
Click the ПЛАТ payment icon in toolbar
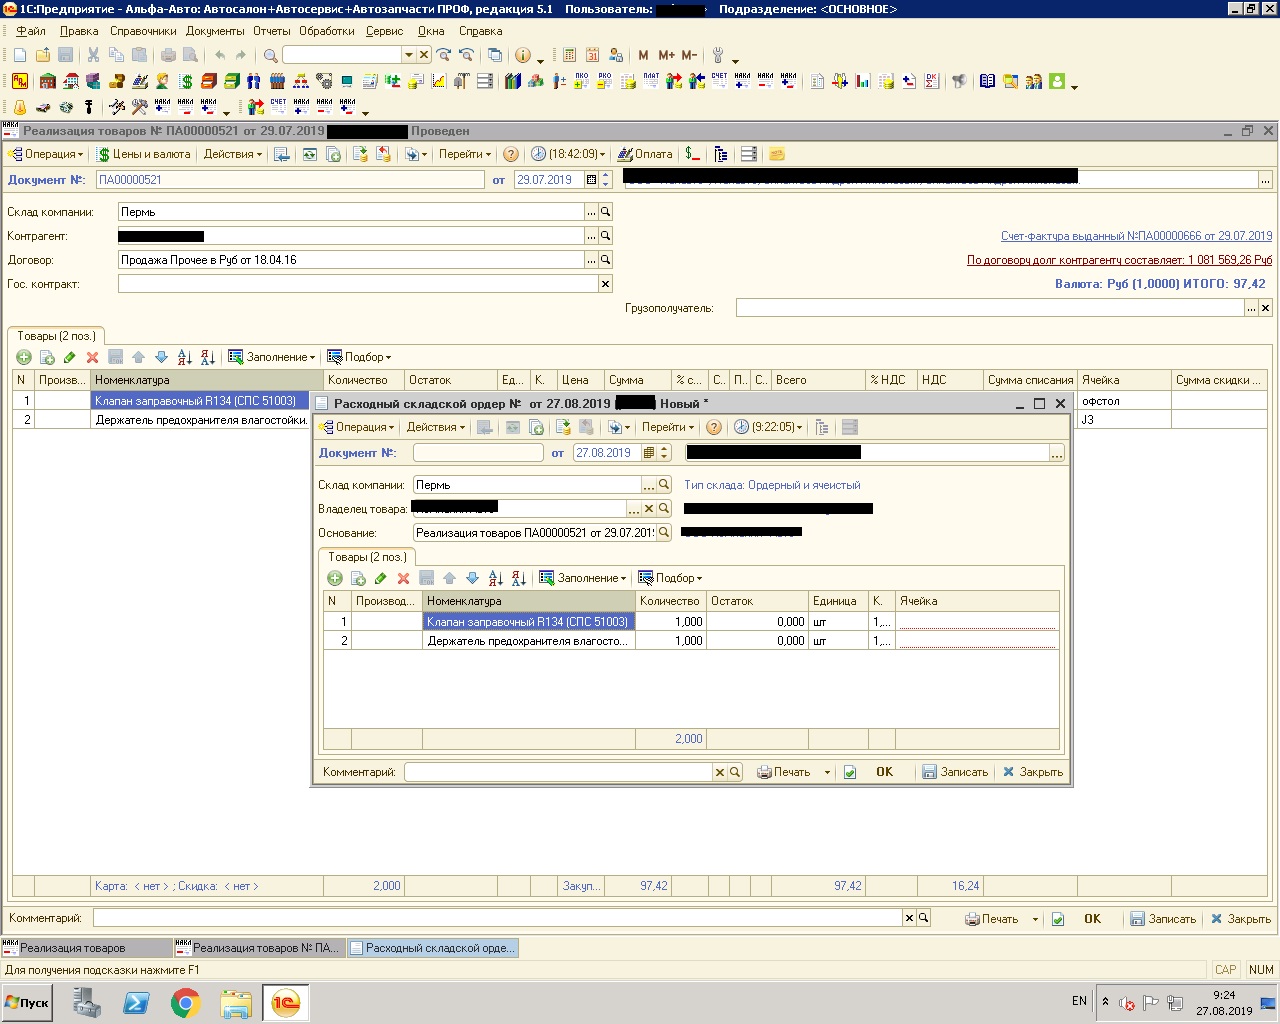651,80
